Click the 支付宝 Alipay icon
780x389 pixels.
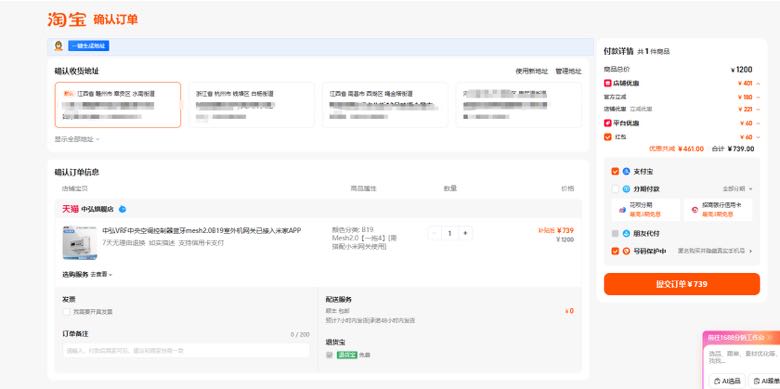pyautogui.click(x=626, y=172)
